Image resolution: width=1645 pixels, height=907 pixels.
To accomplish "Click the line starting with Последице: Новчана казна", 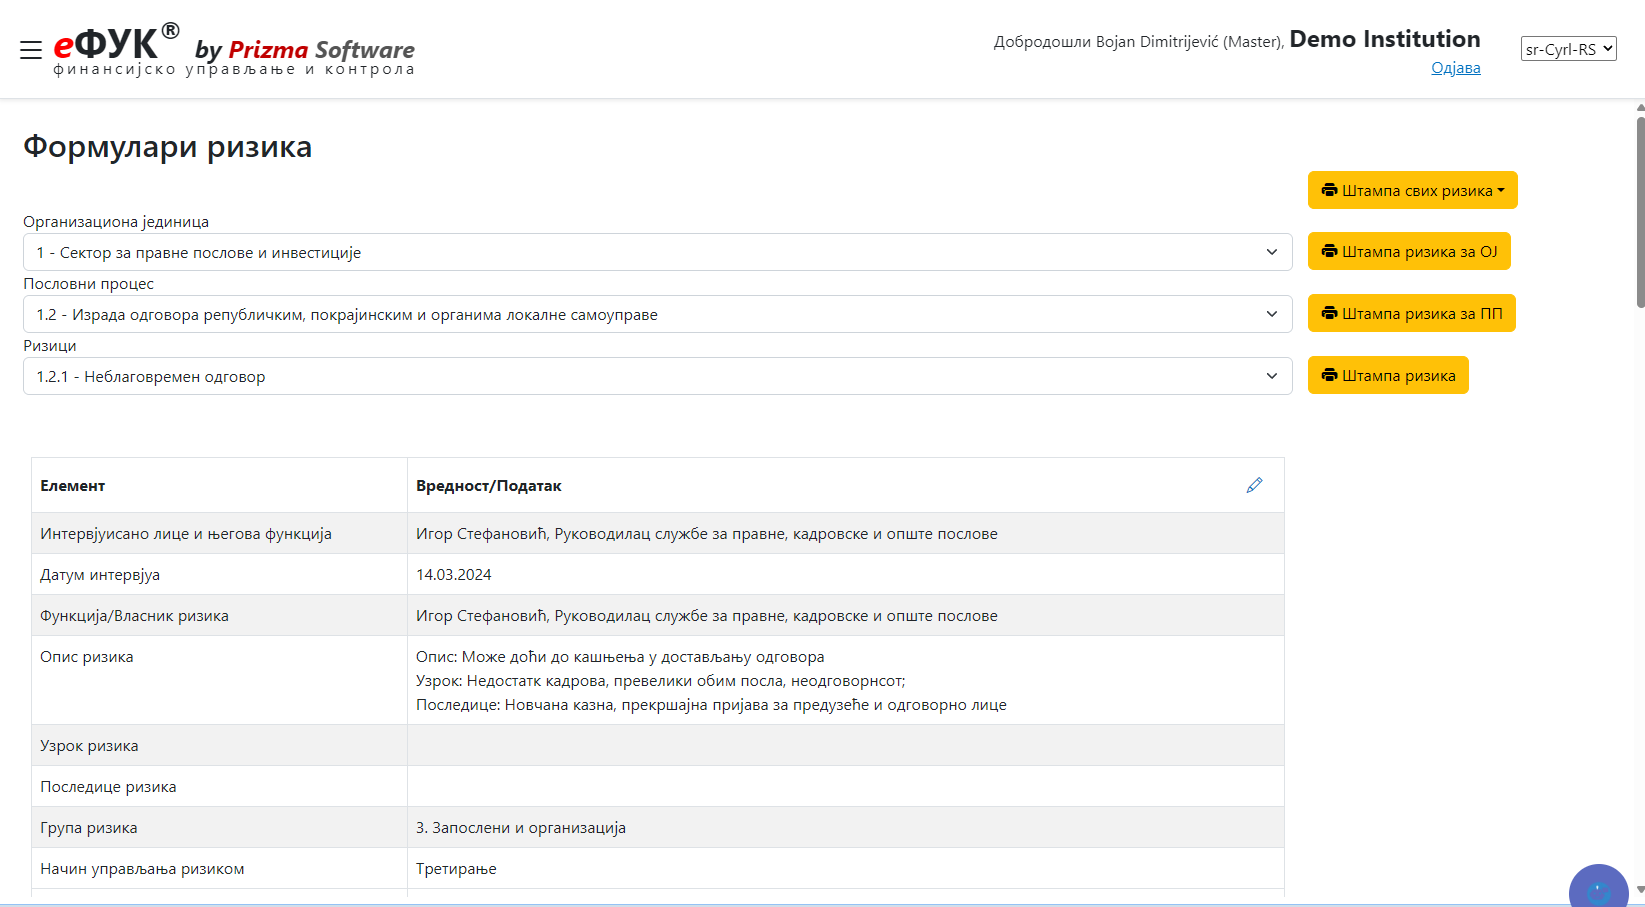I will click(x=711, y=704).
